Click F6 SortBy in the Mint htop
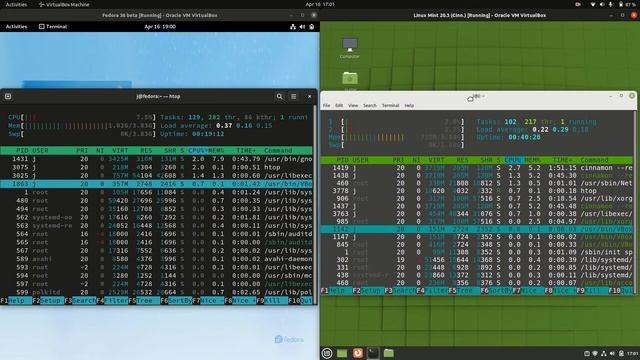Viewport: 640px width, 360px height. (x=496, y=291)
